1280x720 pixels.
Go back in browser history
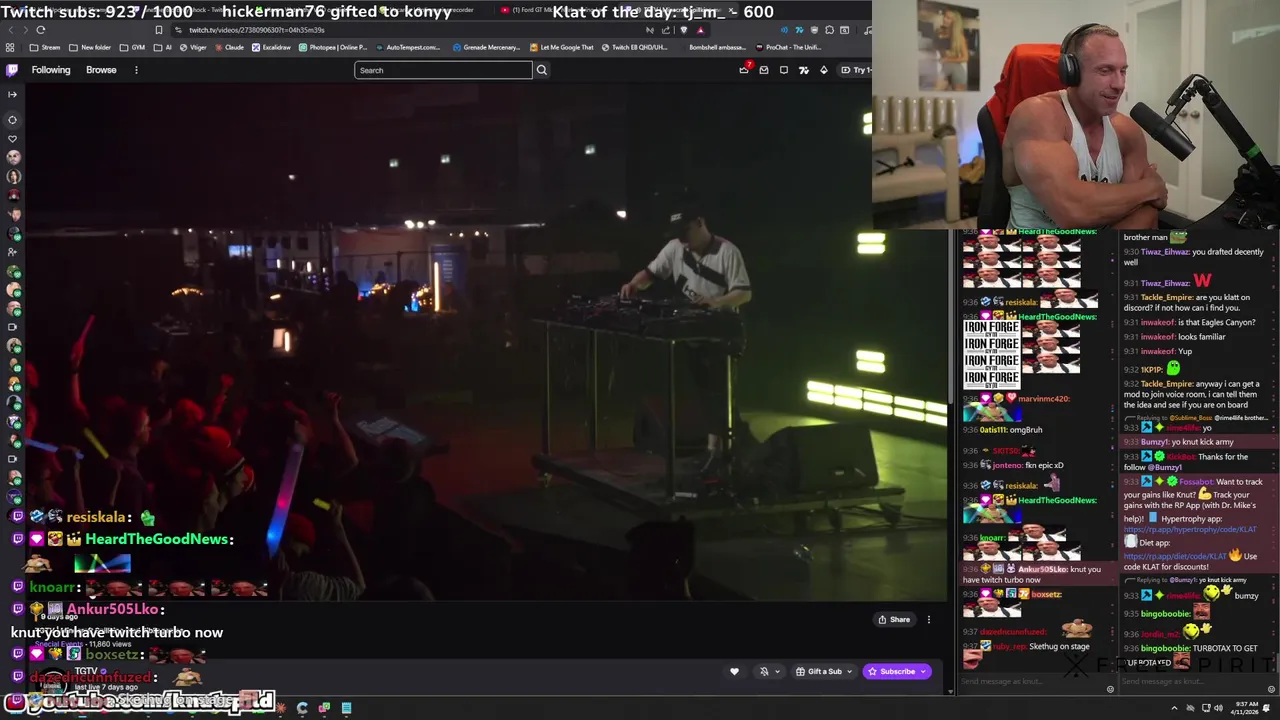tap(9, 30)
